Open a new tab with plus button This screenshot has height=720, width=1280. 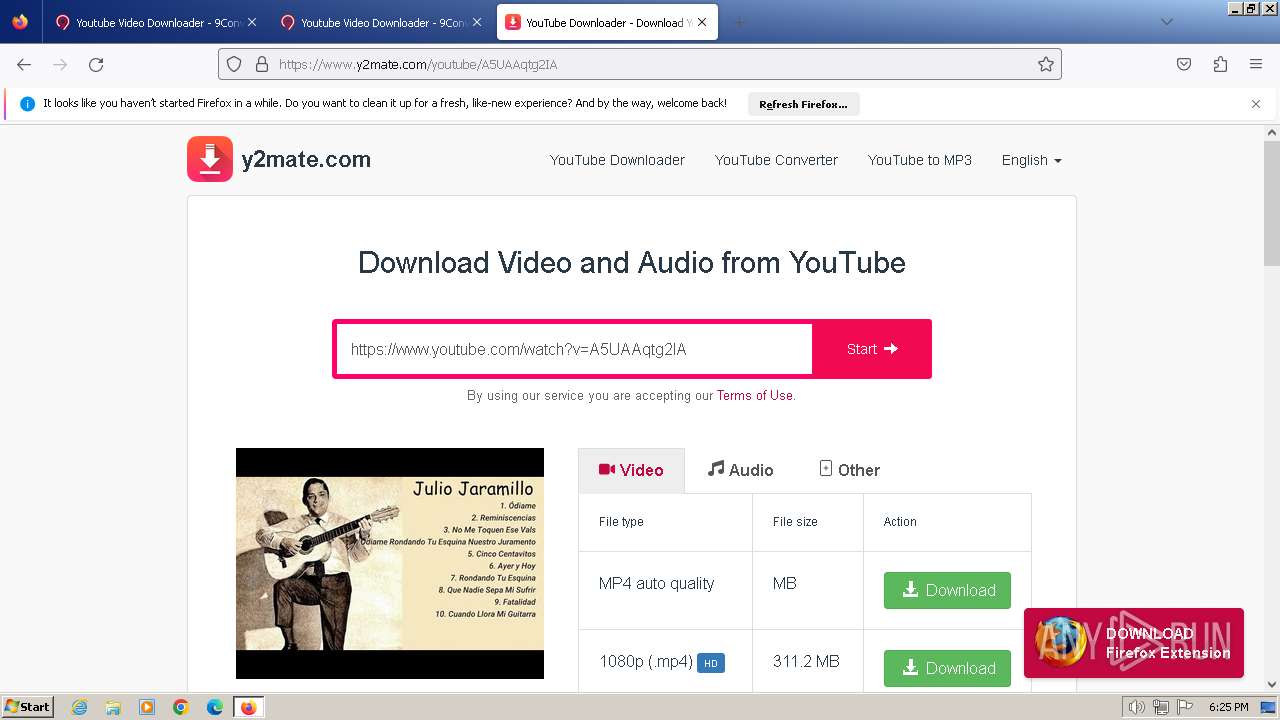(739, 22)
